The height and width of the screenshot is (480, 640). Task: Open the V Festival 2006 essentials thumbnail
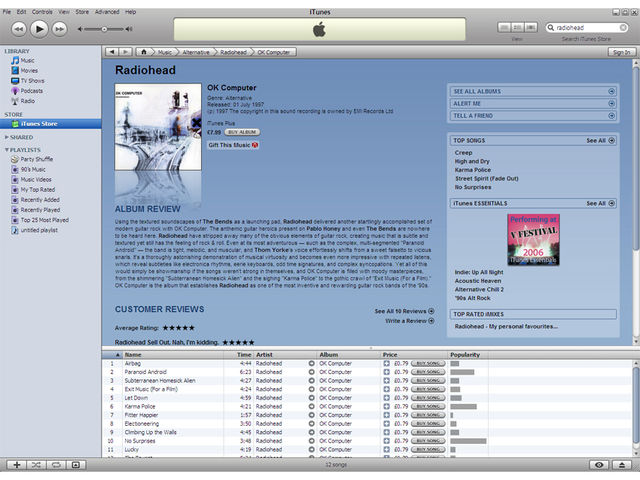coord(533,240)
